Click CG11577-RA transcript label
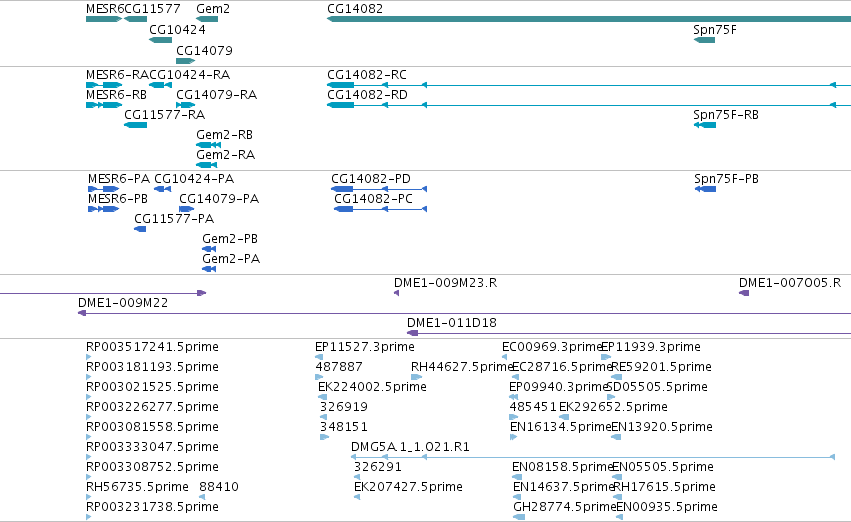This screenshot has height=522, width=851. click(x=164, y=115)
